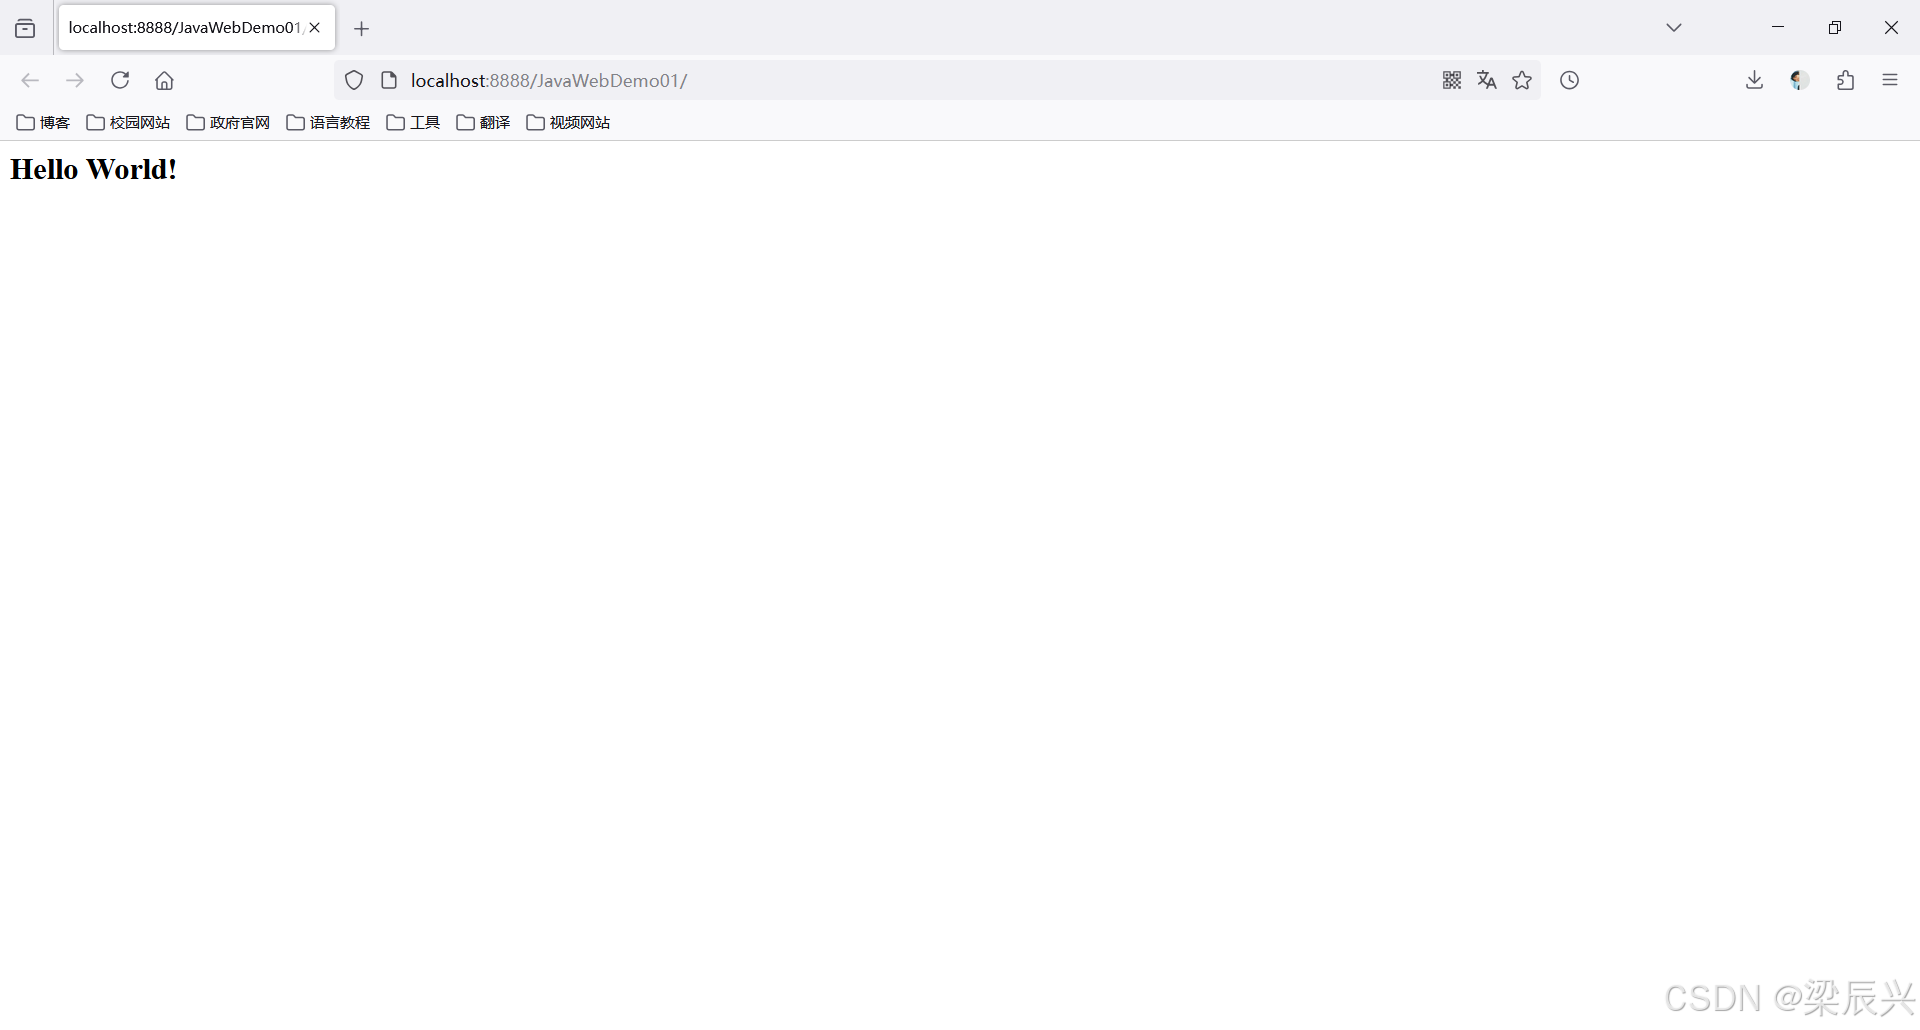The width and height of the screenshot is (1920, 1030).
Task: Open the application hamburger menu
Action: 1890,80
